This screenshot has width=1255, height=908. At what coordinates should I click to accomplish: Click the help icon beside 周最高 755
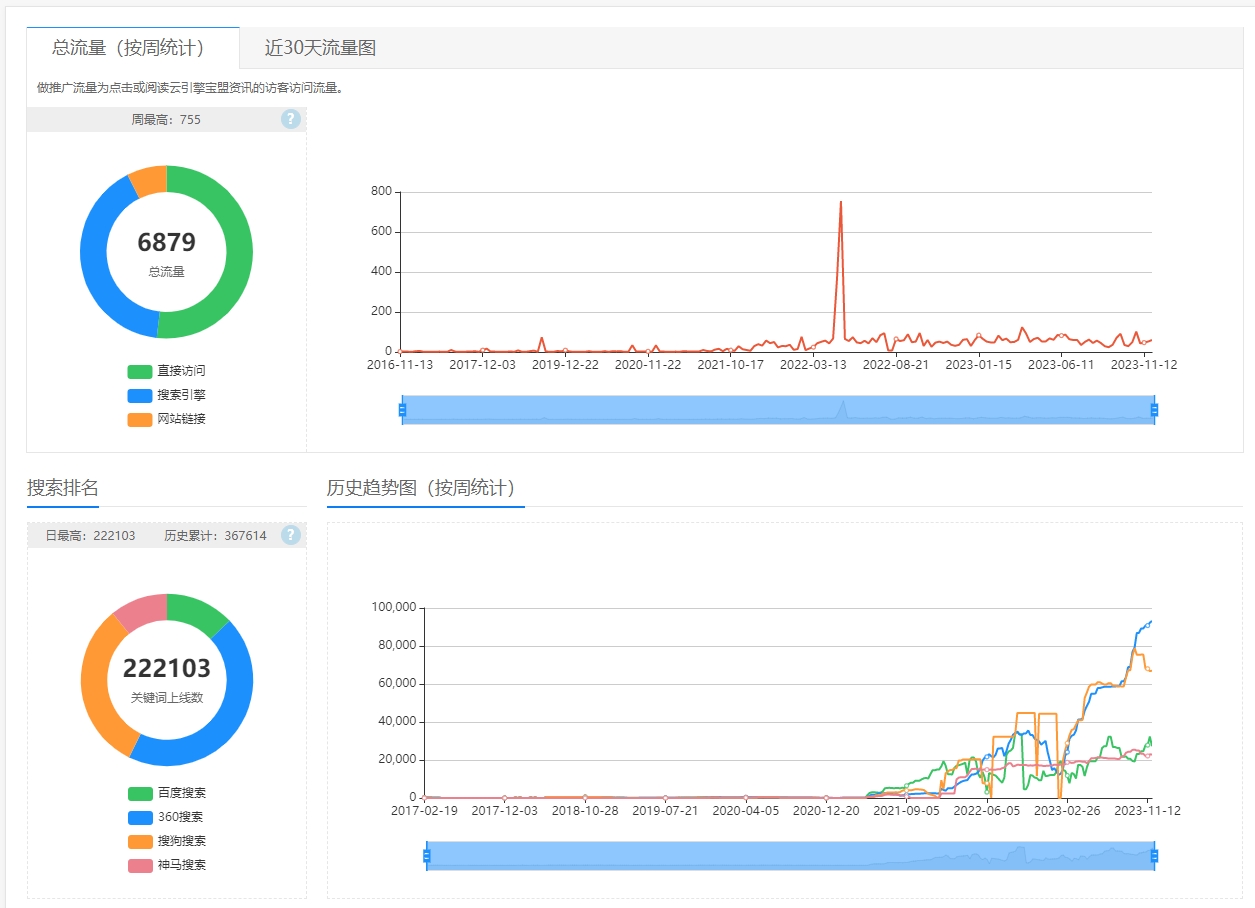[290, 120]
